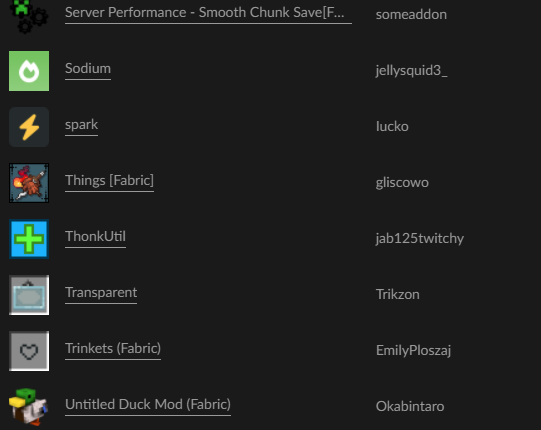This screenshot has width=541, height=430.
Task: Select the Untitled Duck Mod duck icon
Action: pyautogui.click(x=29, y=407)
